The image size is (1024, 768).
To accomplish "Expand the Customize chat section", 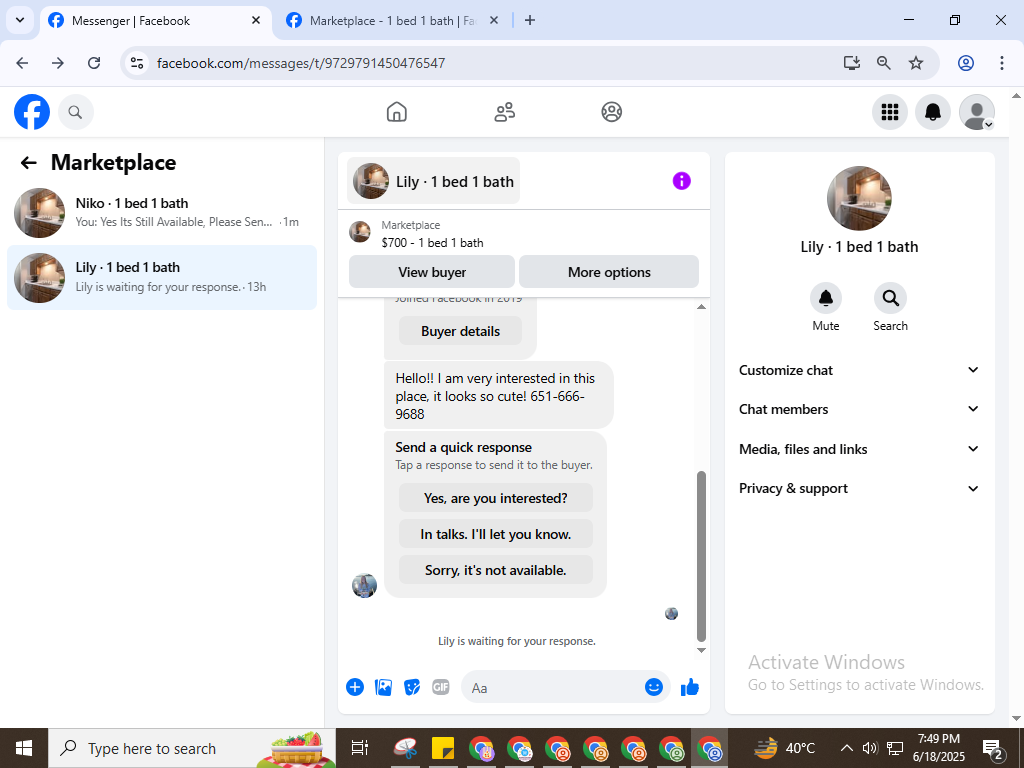I will (x=859, y=370).
